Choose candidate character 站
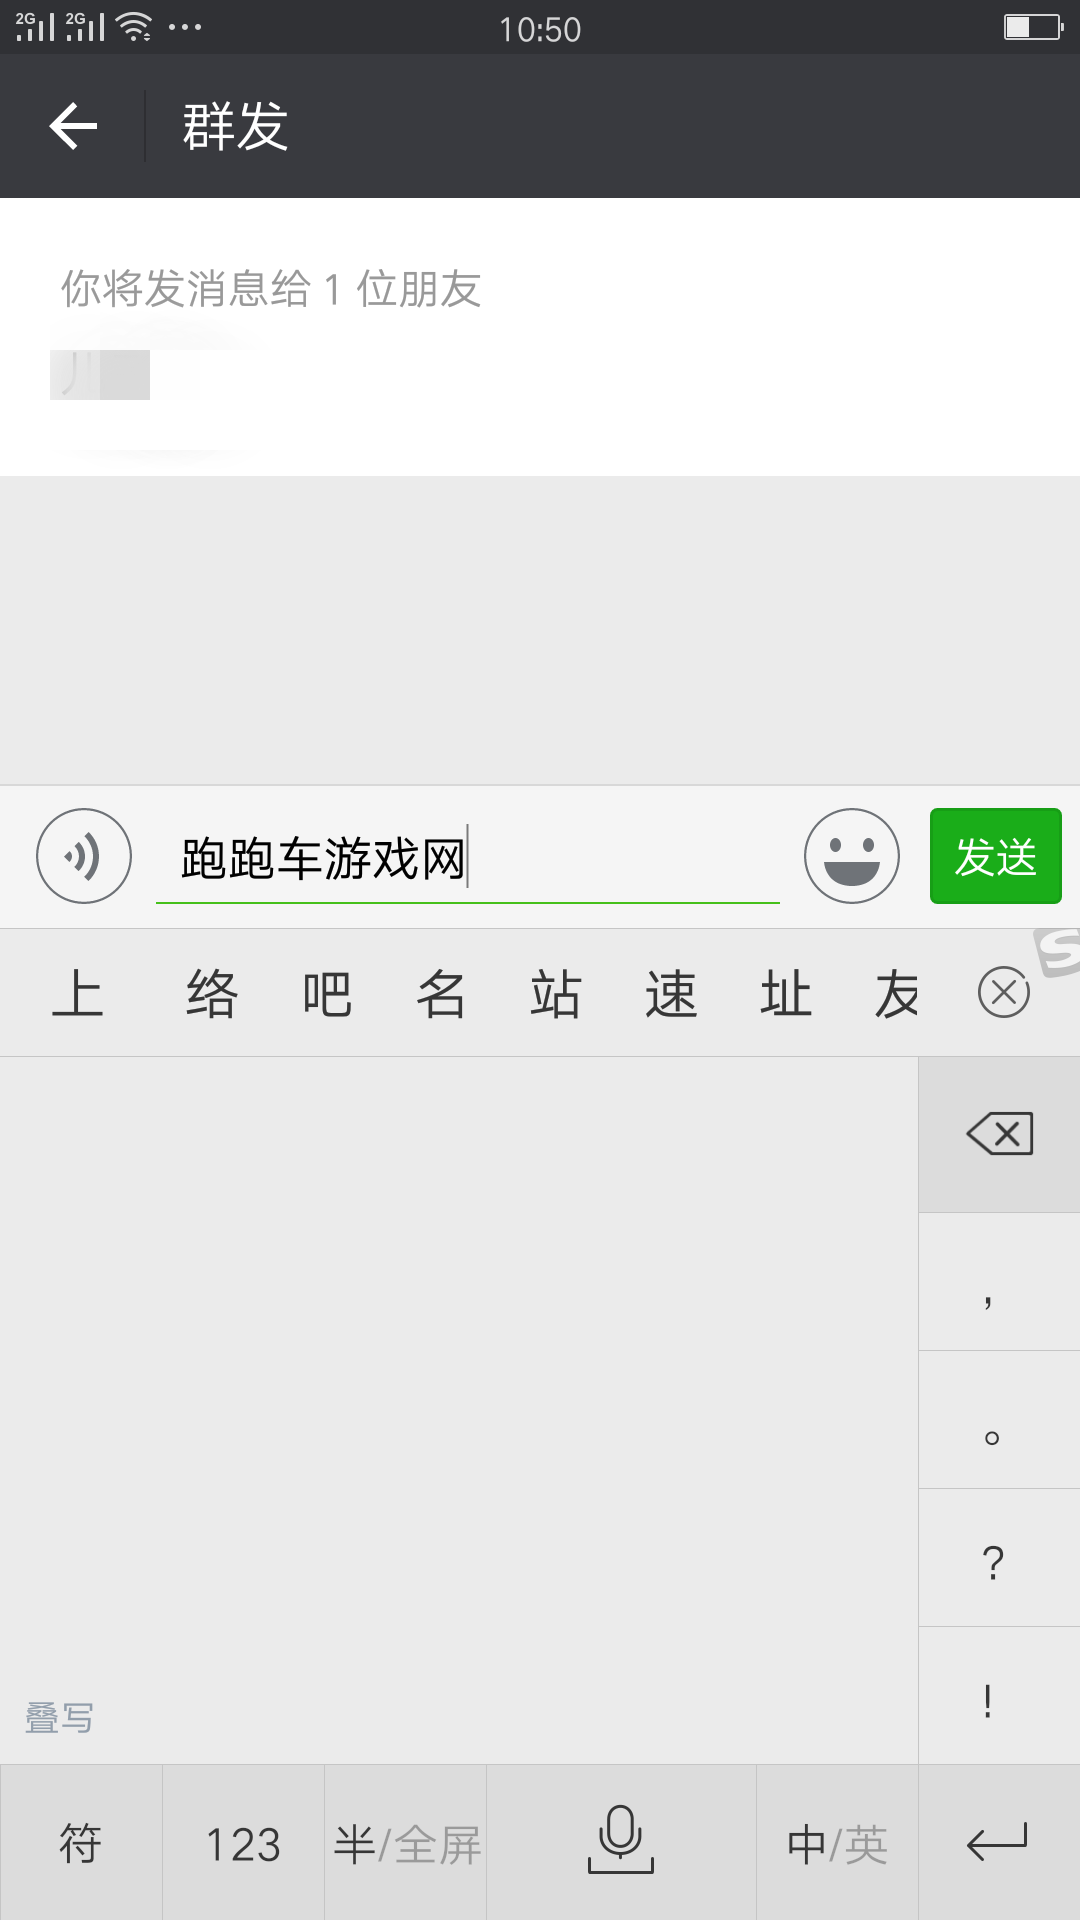This screenshot has height=1920, width=1080. [556, 993]
